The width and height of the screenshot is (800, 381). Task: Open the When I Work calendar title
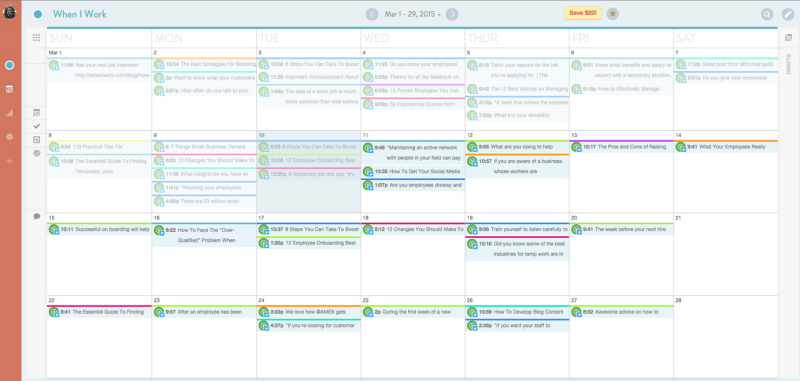80,14
